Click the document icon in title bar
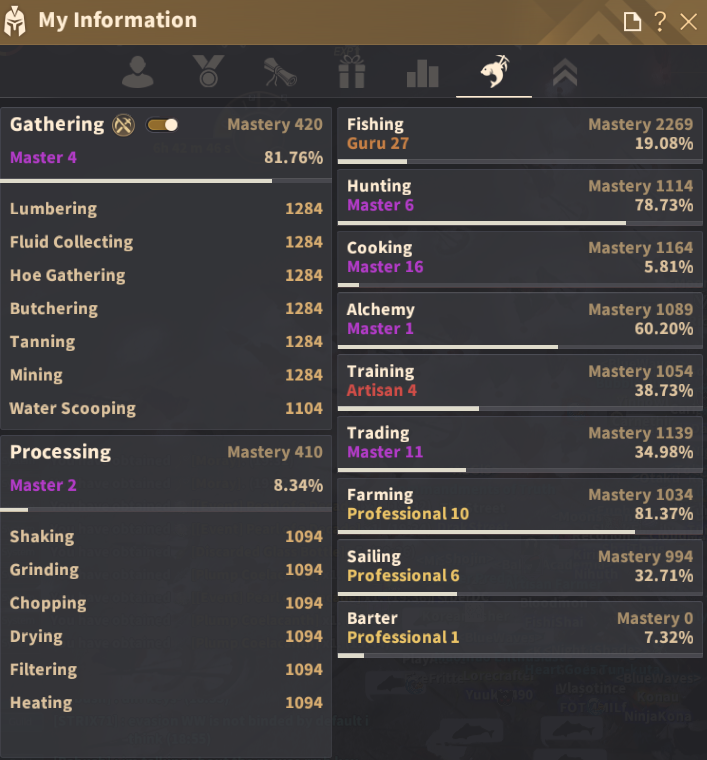This screenshot has height=760, width=707. 631,22
